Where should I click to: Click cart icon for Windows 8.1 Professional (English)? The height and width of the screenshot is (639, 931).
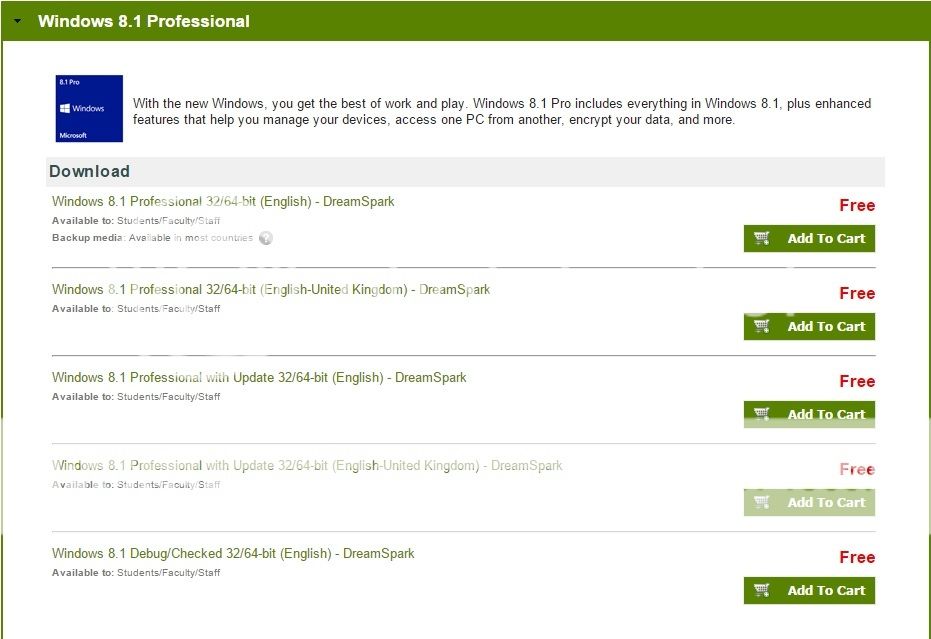tap(762, 238)
